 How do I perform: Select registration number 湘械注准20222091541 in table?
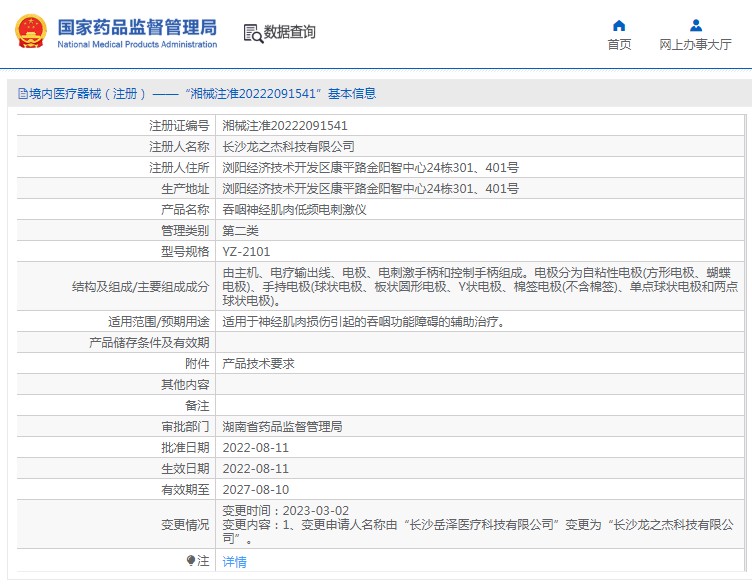coord(285,126)
